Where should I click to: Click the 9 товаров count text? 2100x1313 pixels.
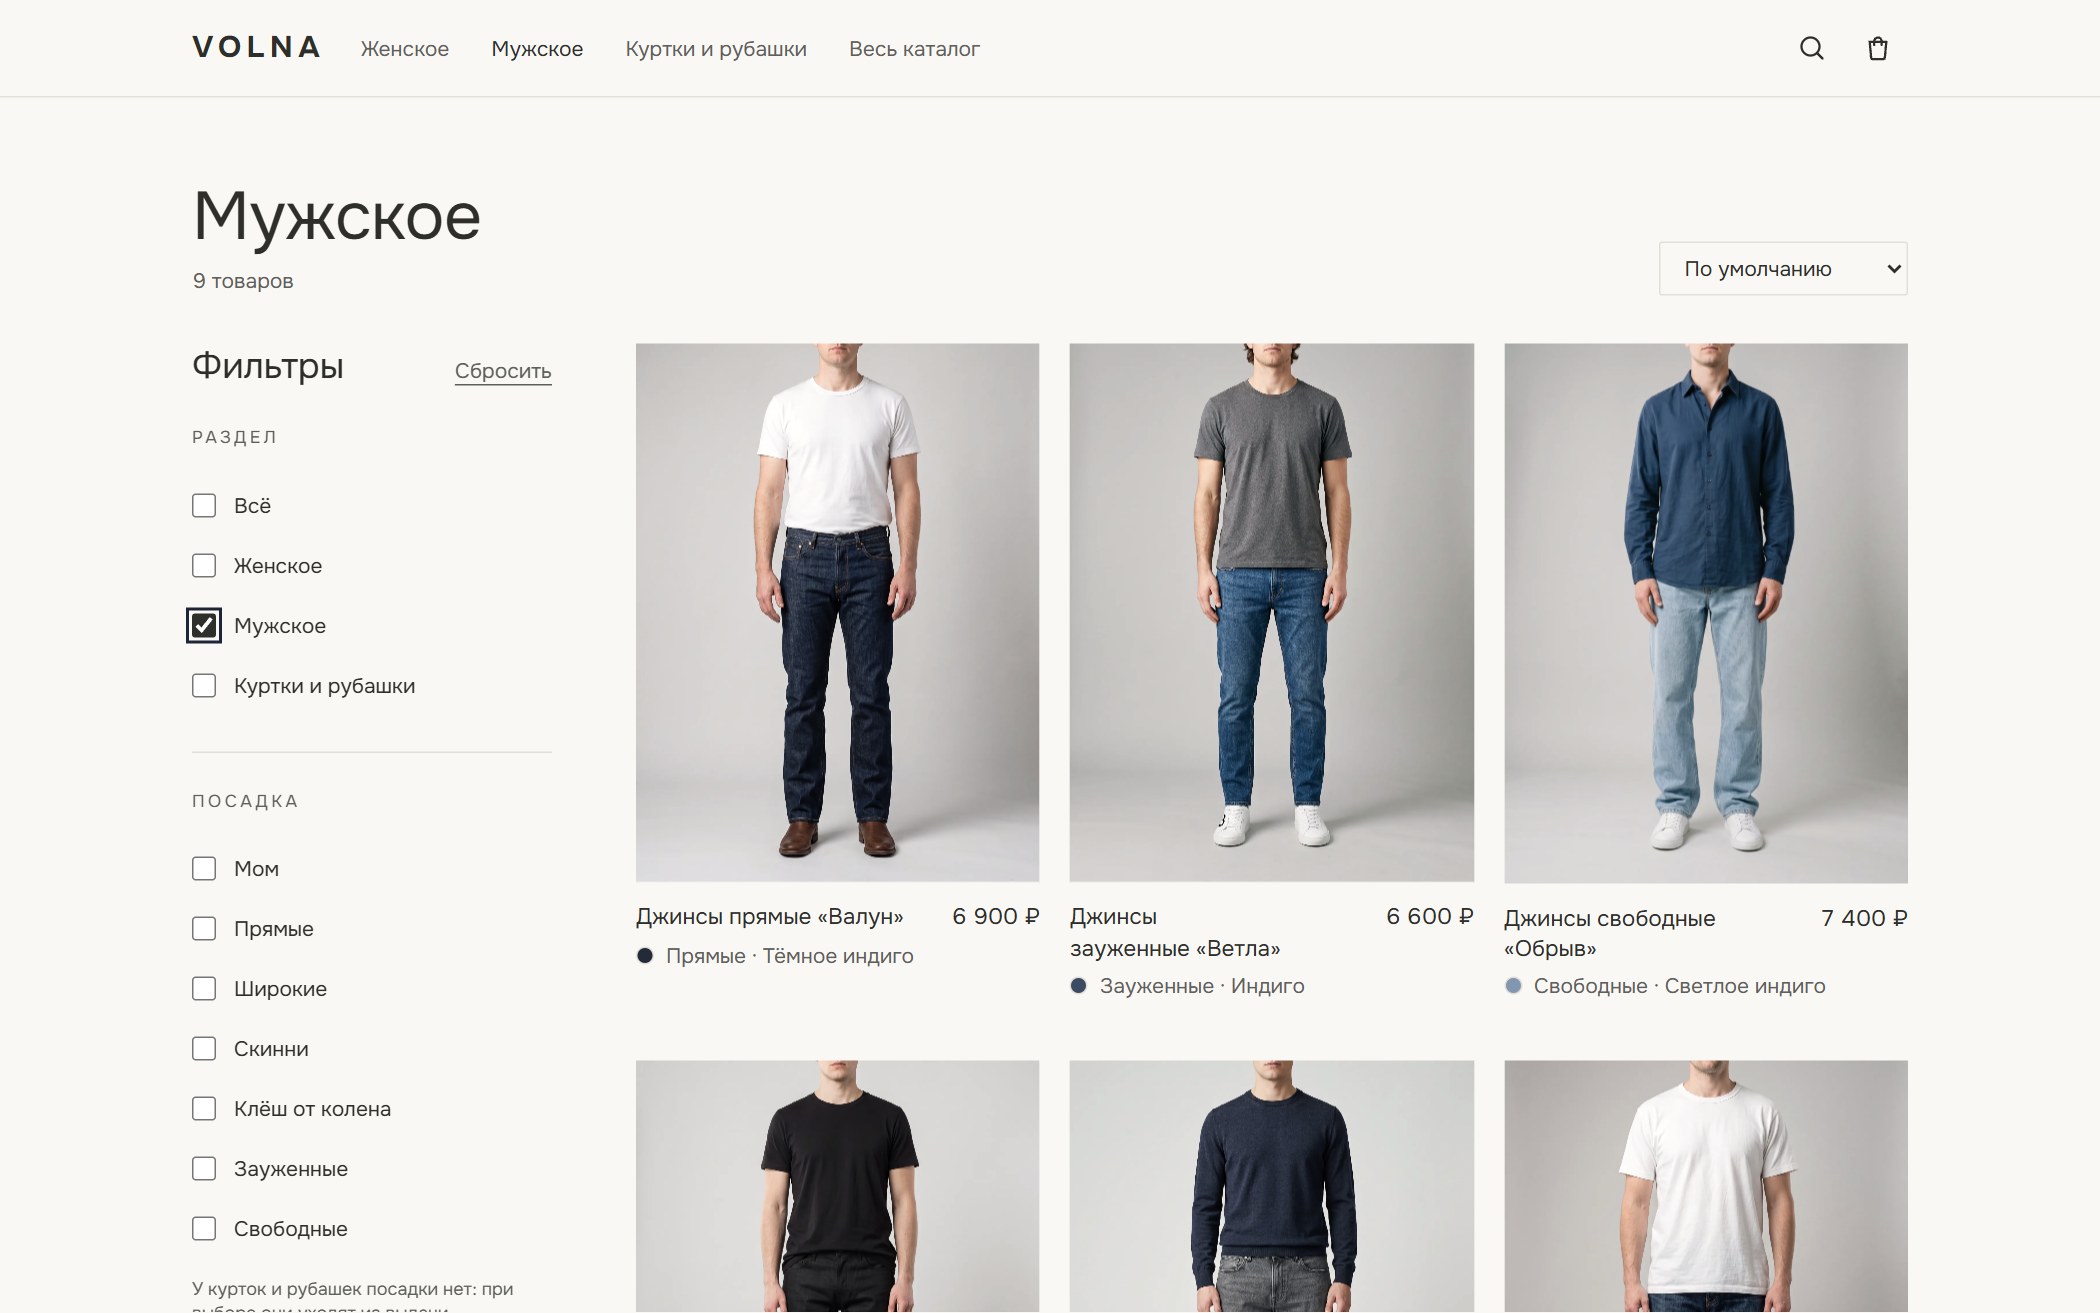(243, 281)
